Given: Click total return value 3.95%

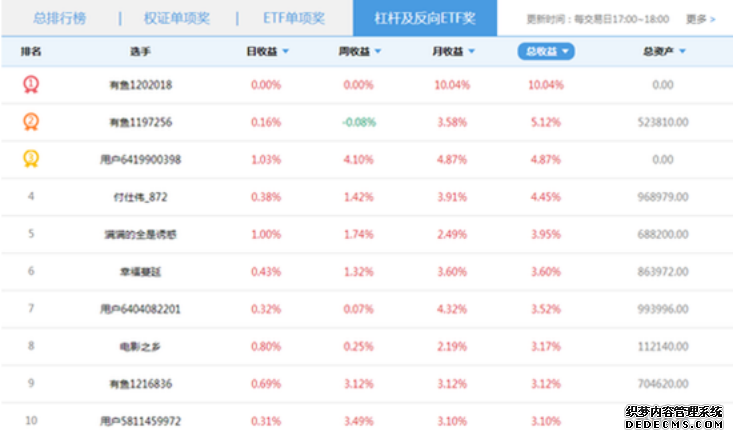Looking at the screenshot, I should (x=546, y=234).
